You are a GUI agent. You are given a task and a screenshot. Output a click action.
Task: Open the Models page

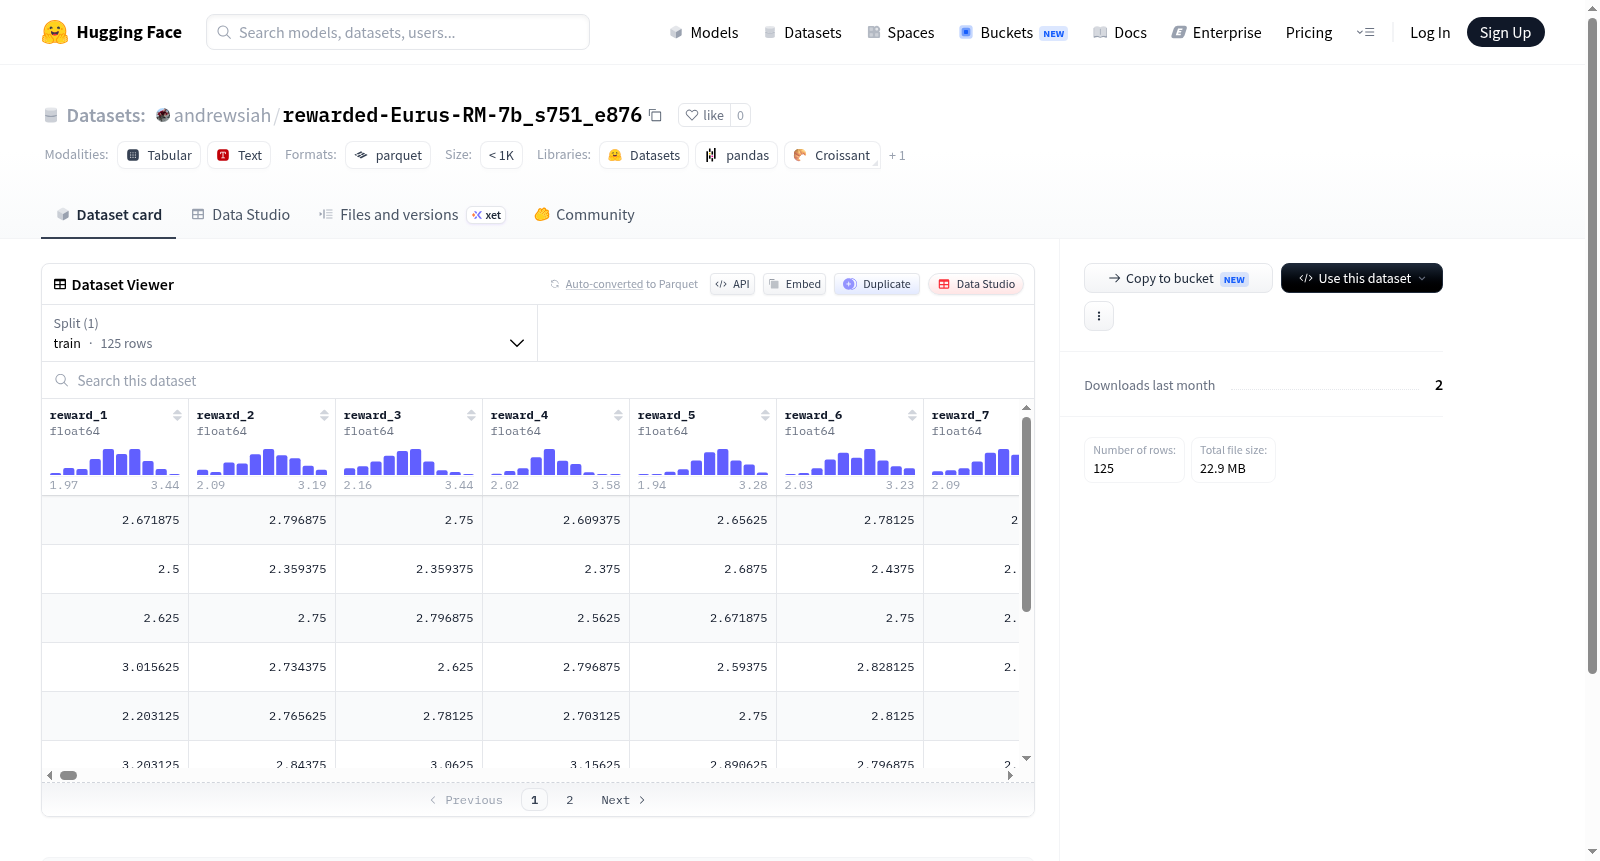coord(704,32)
